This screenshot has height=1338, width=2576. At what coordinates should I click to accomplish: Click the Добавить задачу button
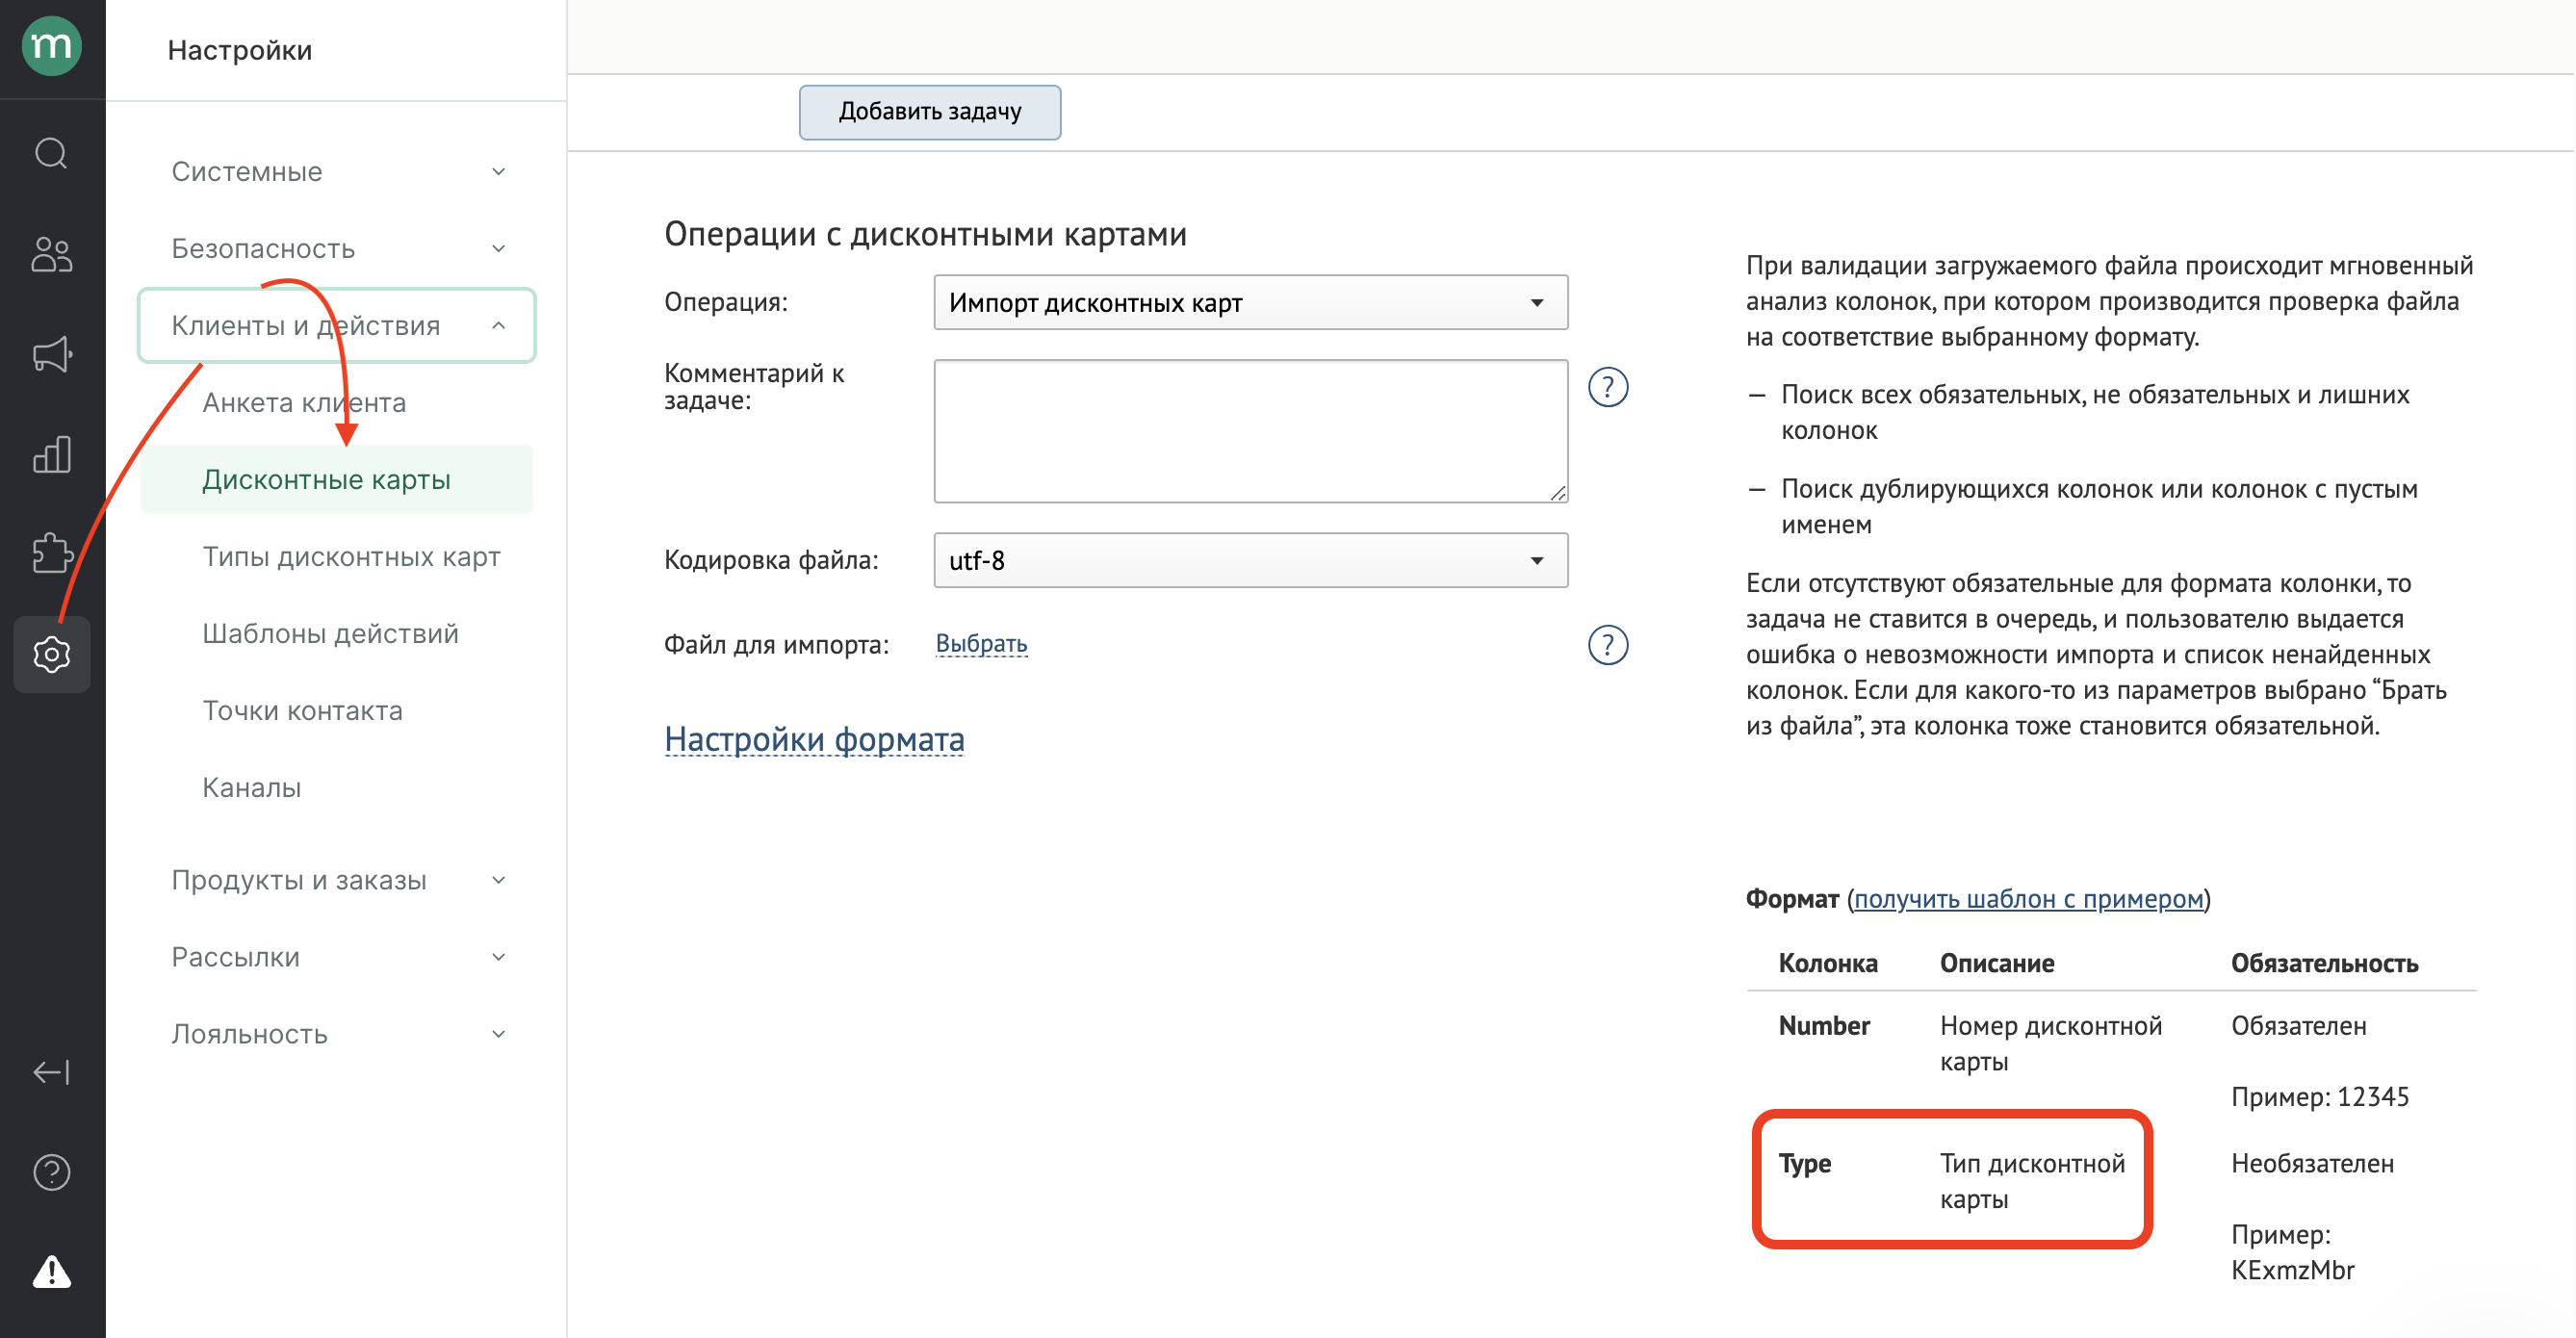[x=929, y=112]
